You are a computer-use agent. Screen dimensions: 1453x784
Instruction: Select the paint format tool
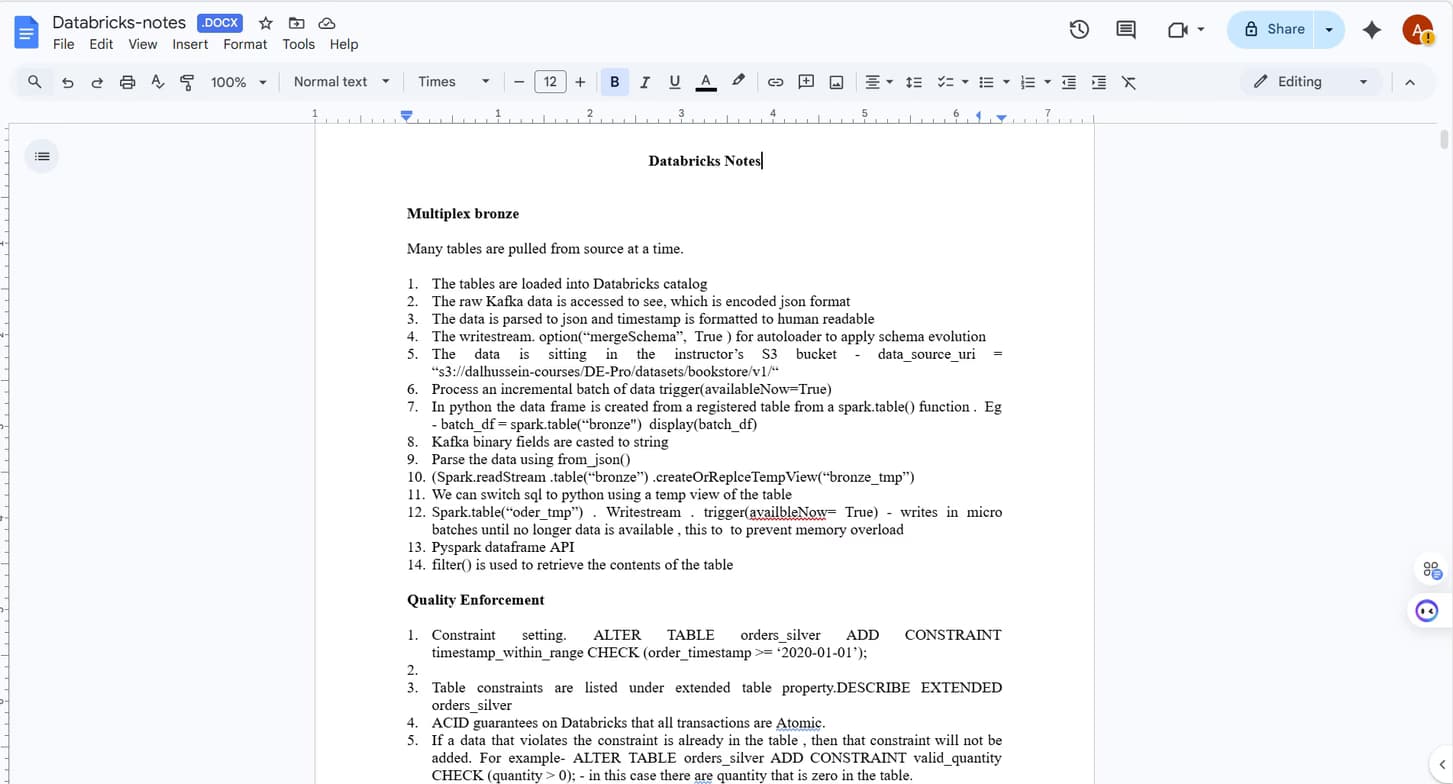point(187,82)
